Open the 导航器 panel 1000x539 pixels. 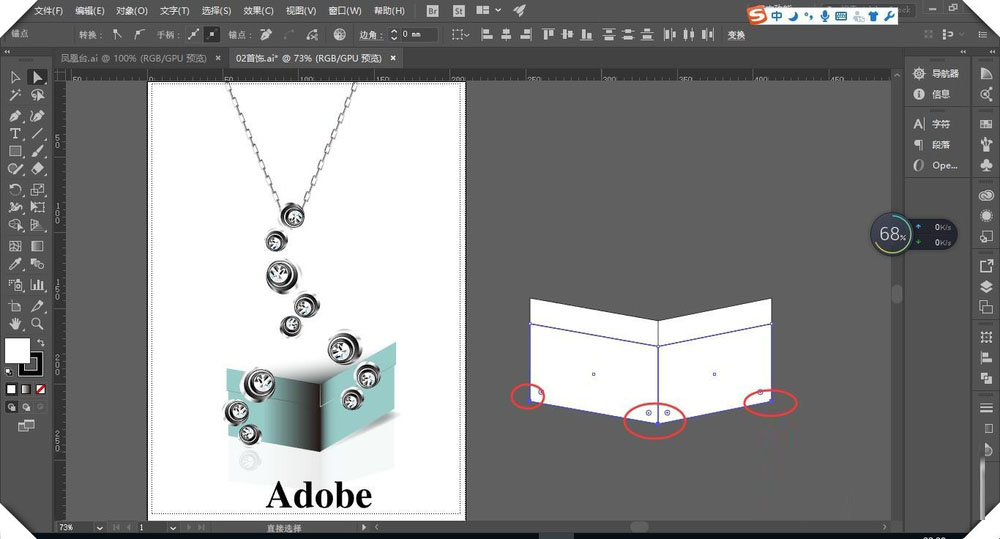[x=944, y=73]
